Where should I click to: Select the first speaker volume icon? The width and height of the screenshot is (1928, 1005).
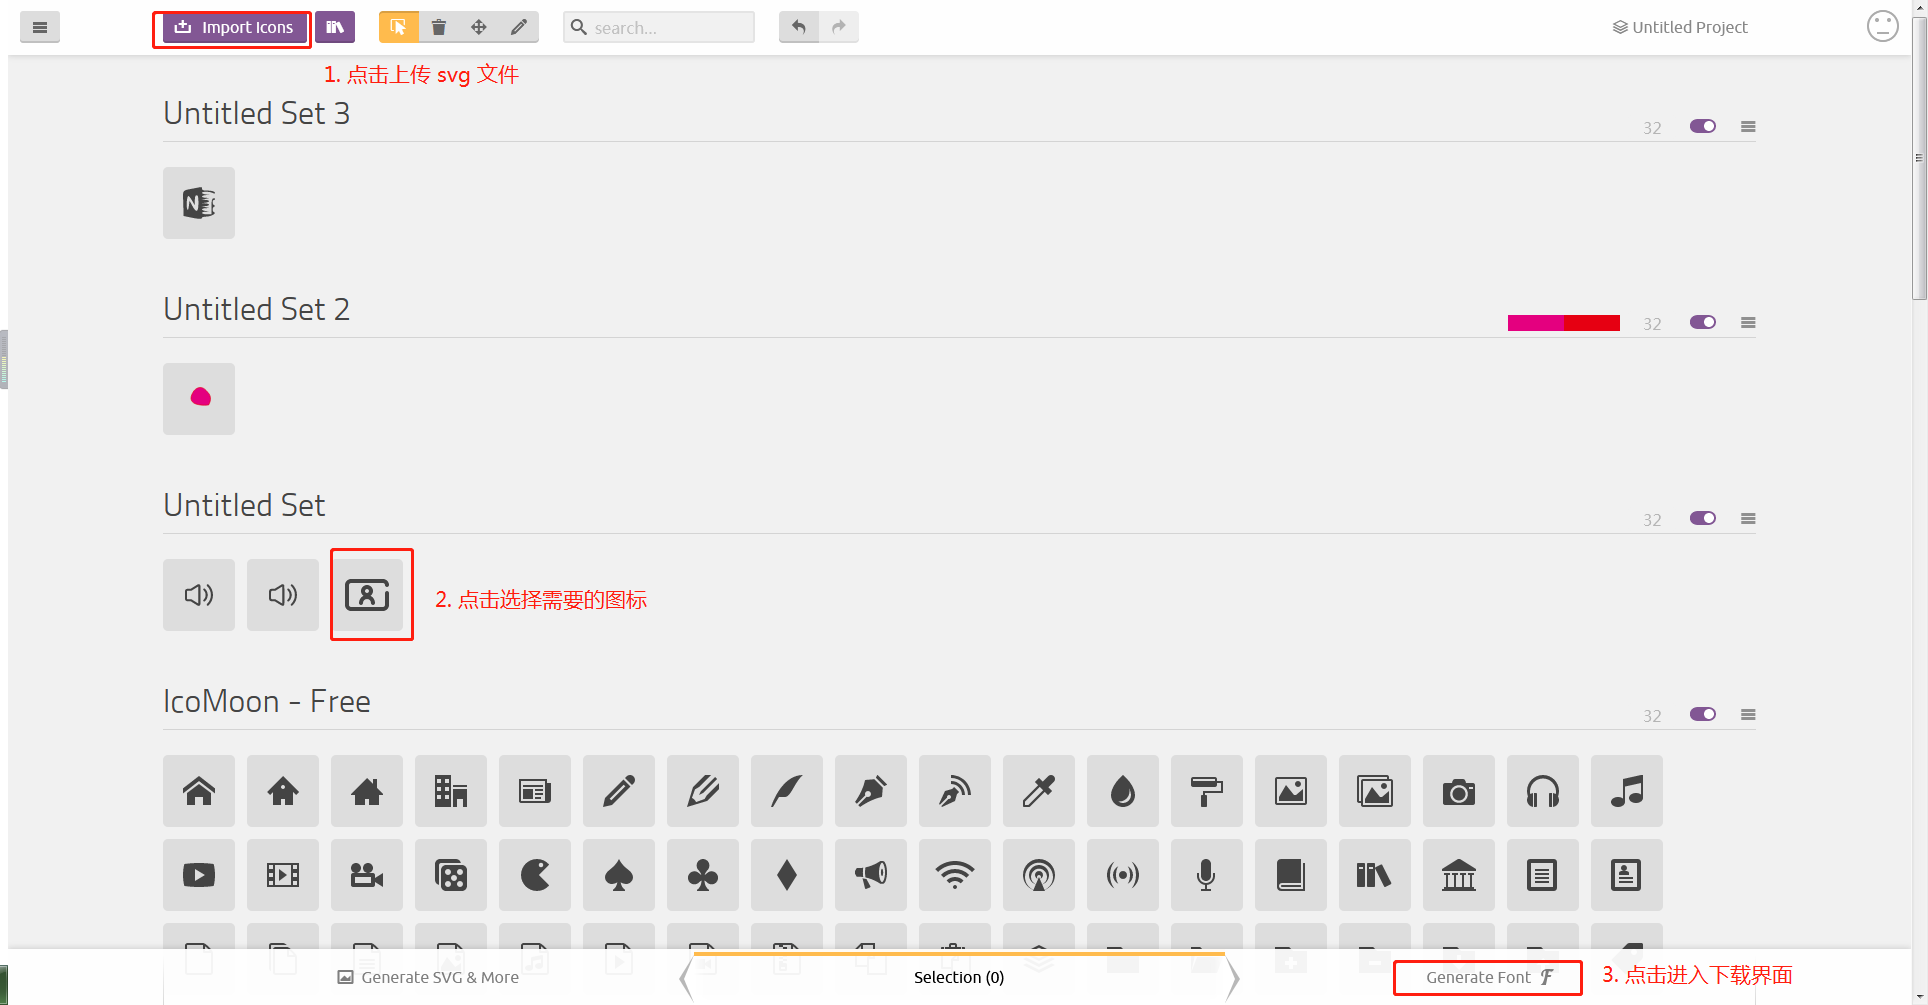click(x=199, y=595)
